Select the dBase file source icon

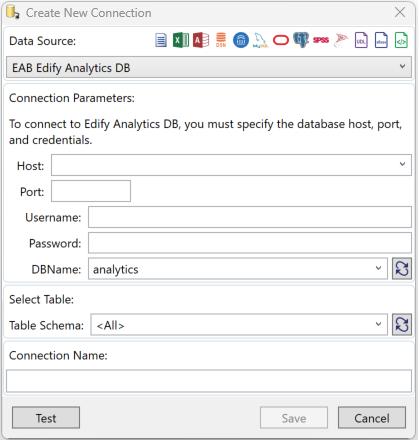coord(381,41)
